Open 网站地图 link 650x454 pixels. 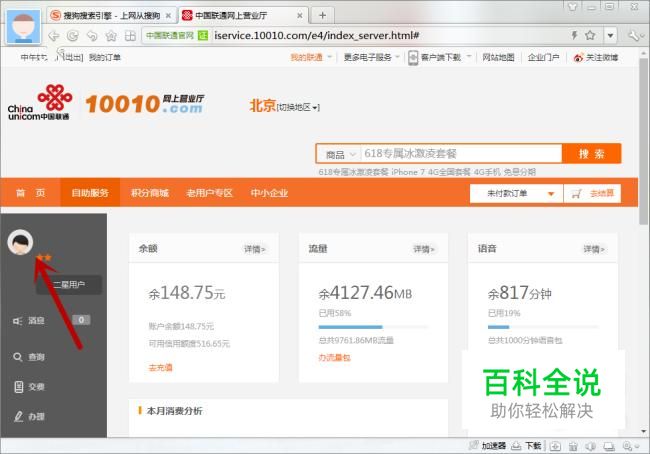tap(498, 57)
